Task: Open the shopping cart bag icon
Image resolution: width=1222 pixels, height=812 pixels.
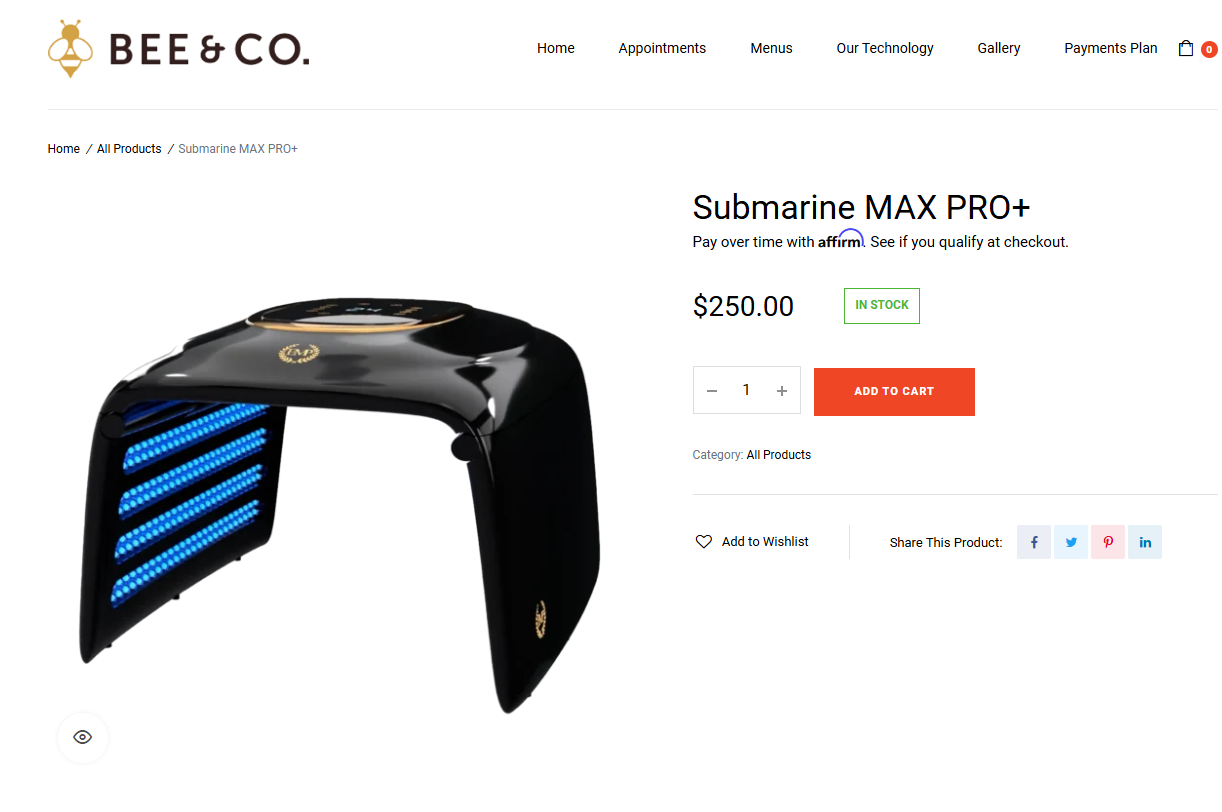Action: (1186, 48)
